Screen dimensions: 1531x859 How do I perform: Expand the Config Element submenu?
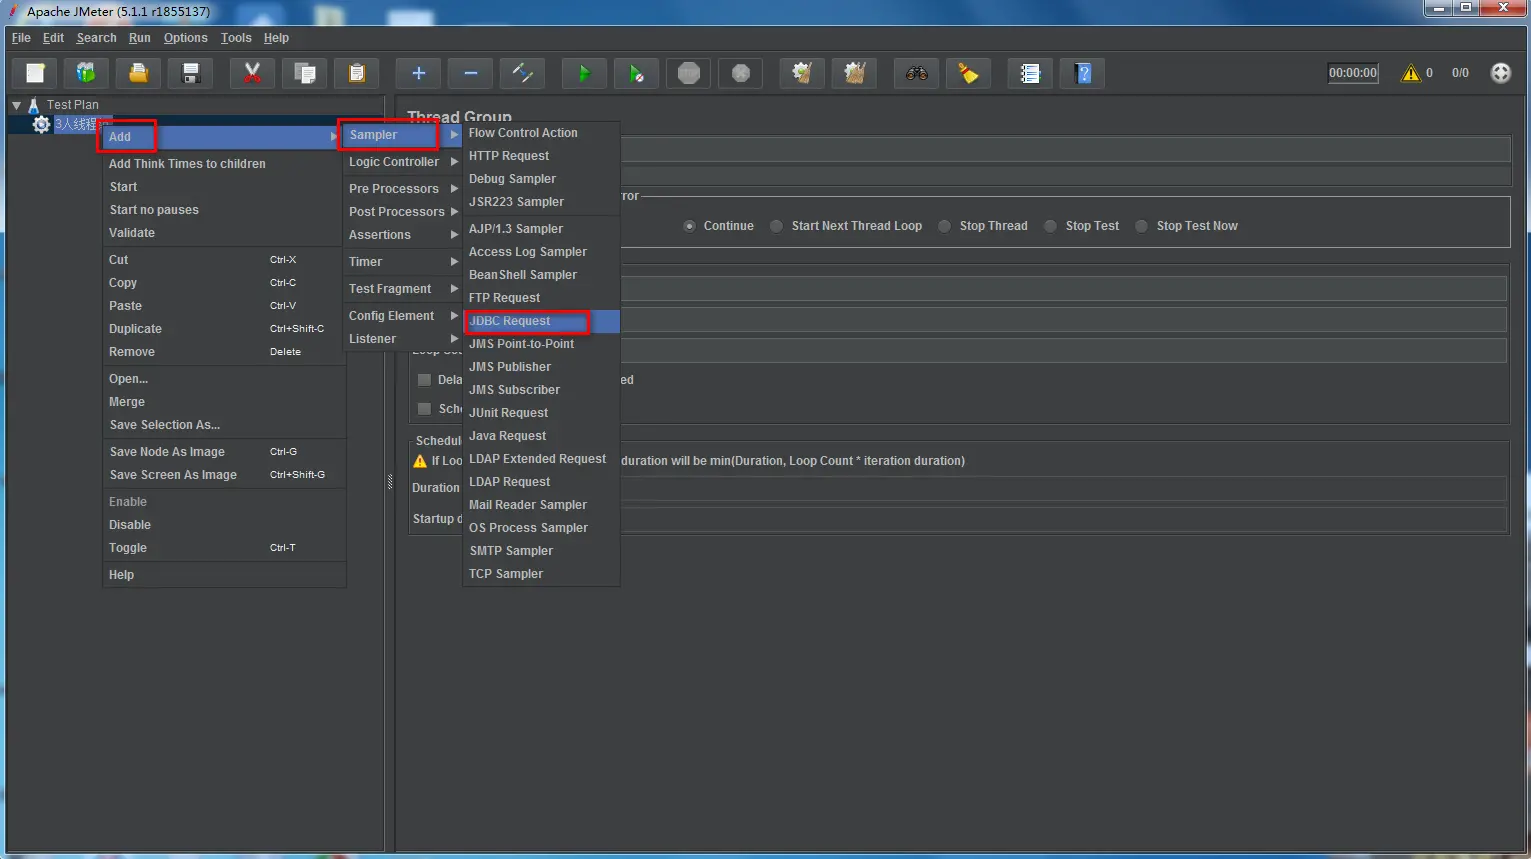point(402,316)
